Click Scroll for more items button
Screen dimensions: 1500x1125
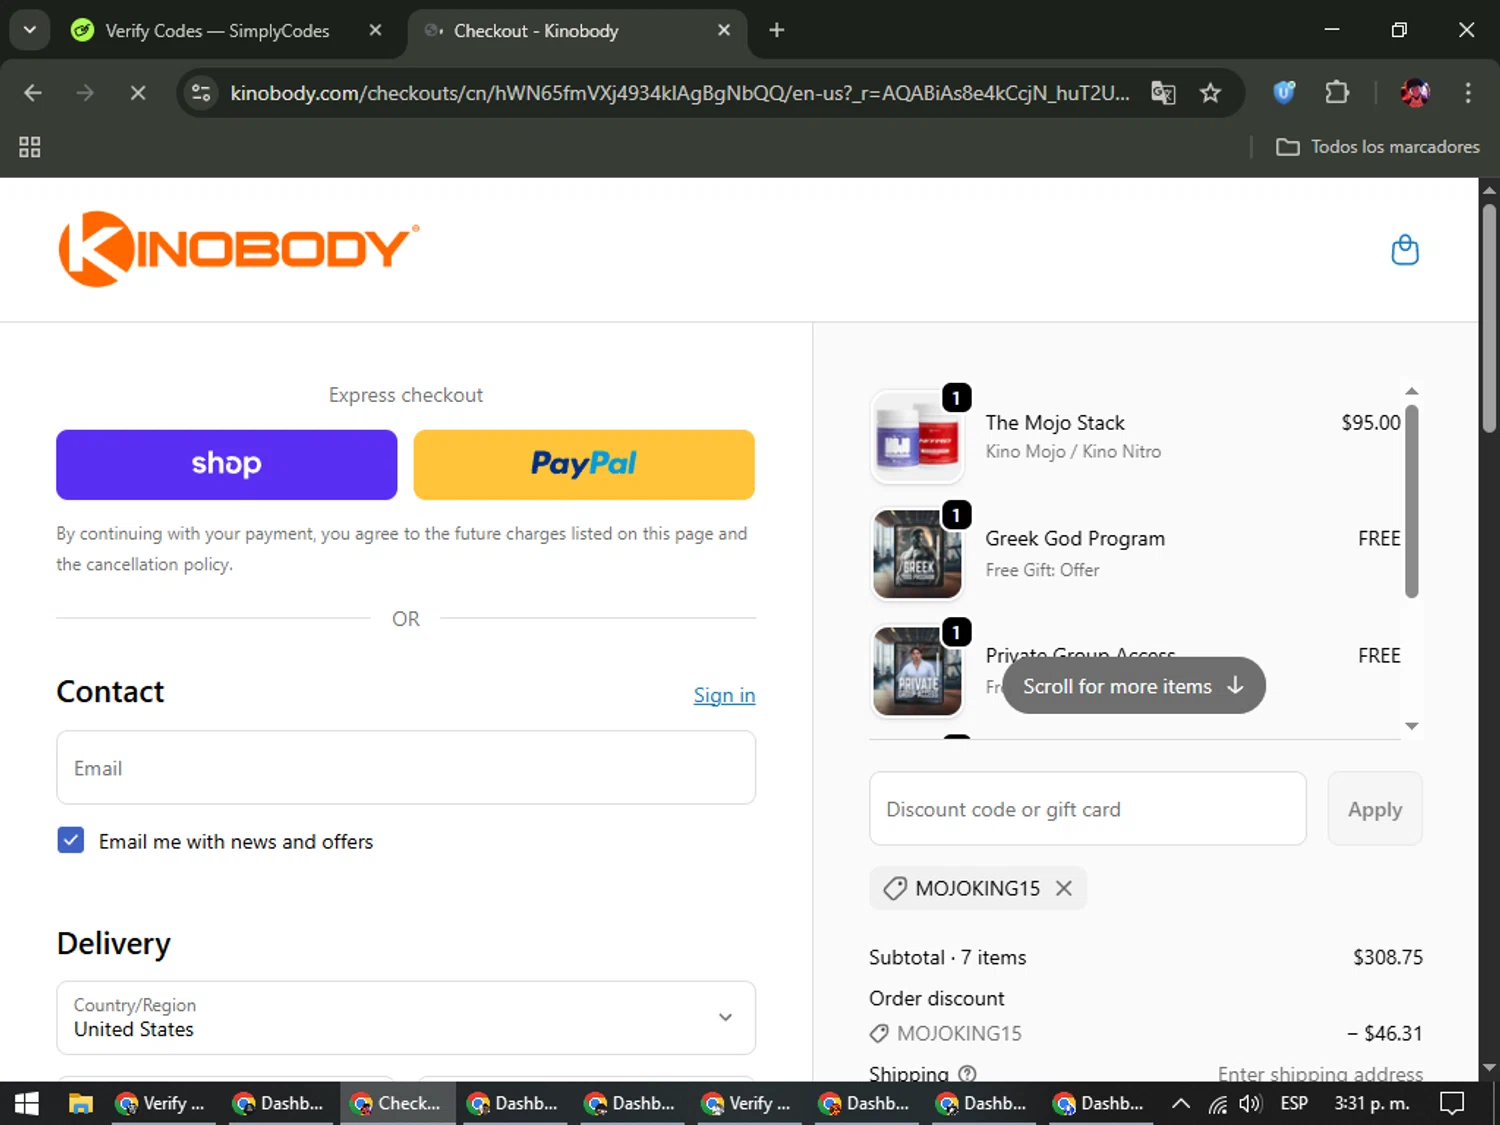coord(1134,686)
